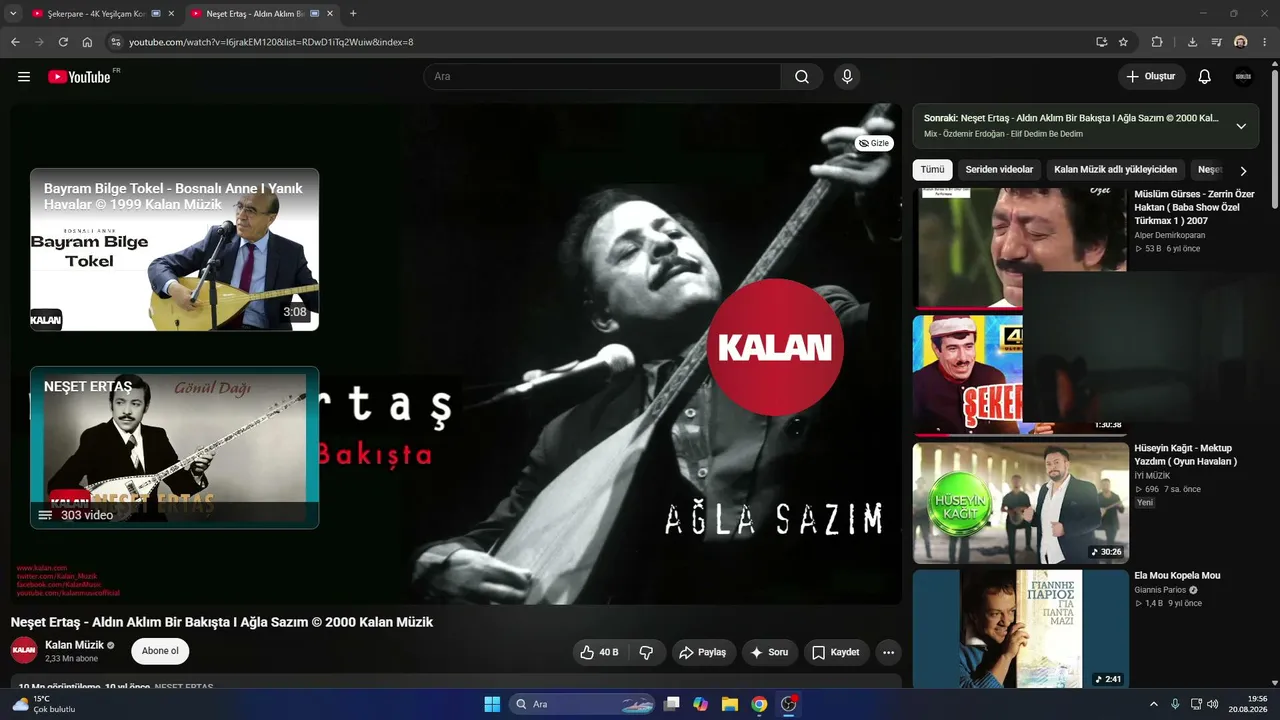Focus the YouTube search field
Image resolution: width=1280 pixels, height=720 pixels.
(602, 77)
